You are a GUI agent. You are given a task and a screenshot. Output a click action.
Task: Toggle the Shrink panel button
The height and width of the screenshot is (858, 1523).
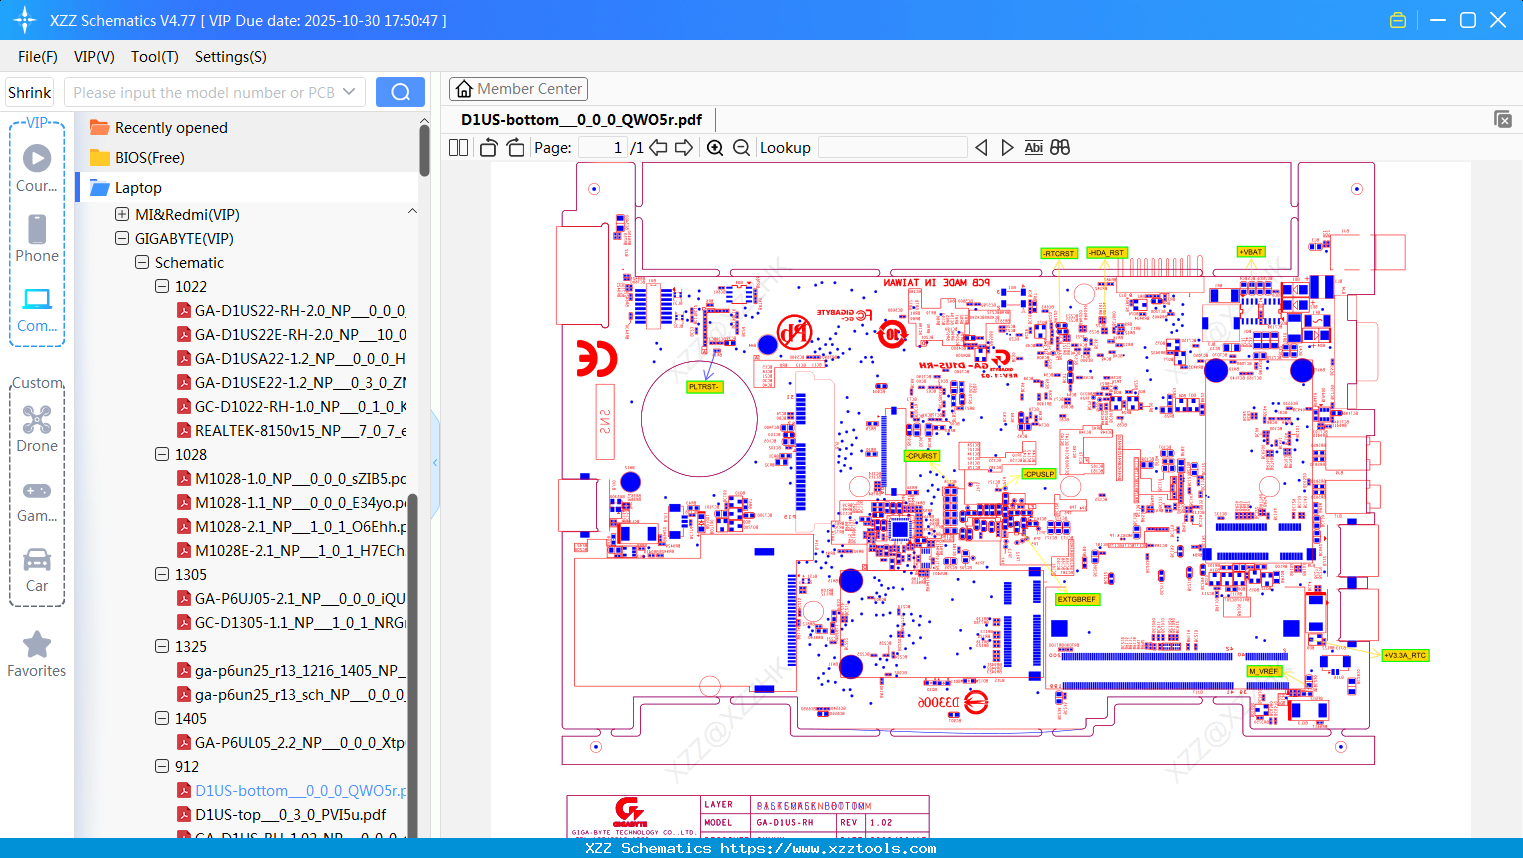[30, 93]
